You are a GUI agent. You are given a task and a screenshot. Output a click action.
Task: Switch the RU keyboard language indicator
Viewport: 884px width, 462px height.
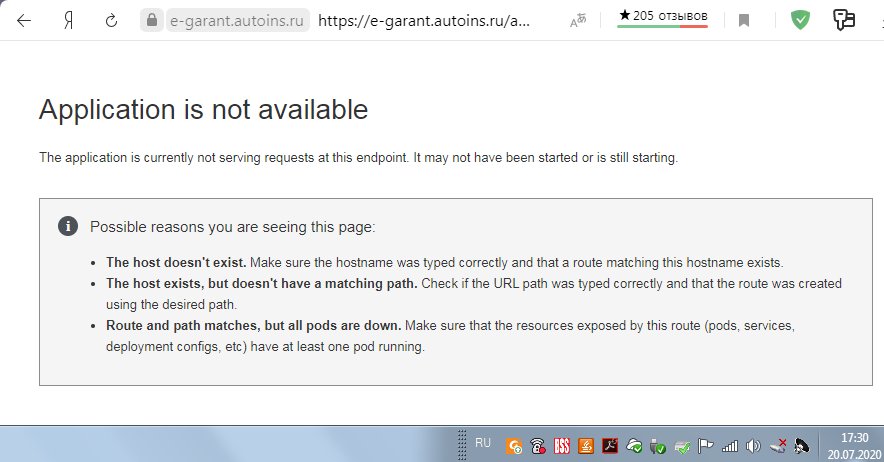(483, 442)
